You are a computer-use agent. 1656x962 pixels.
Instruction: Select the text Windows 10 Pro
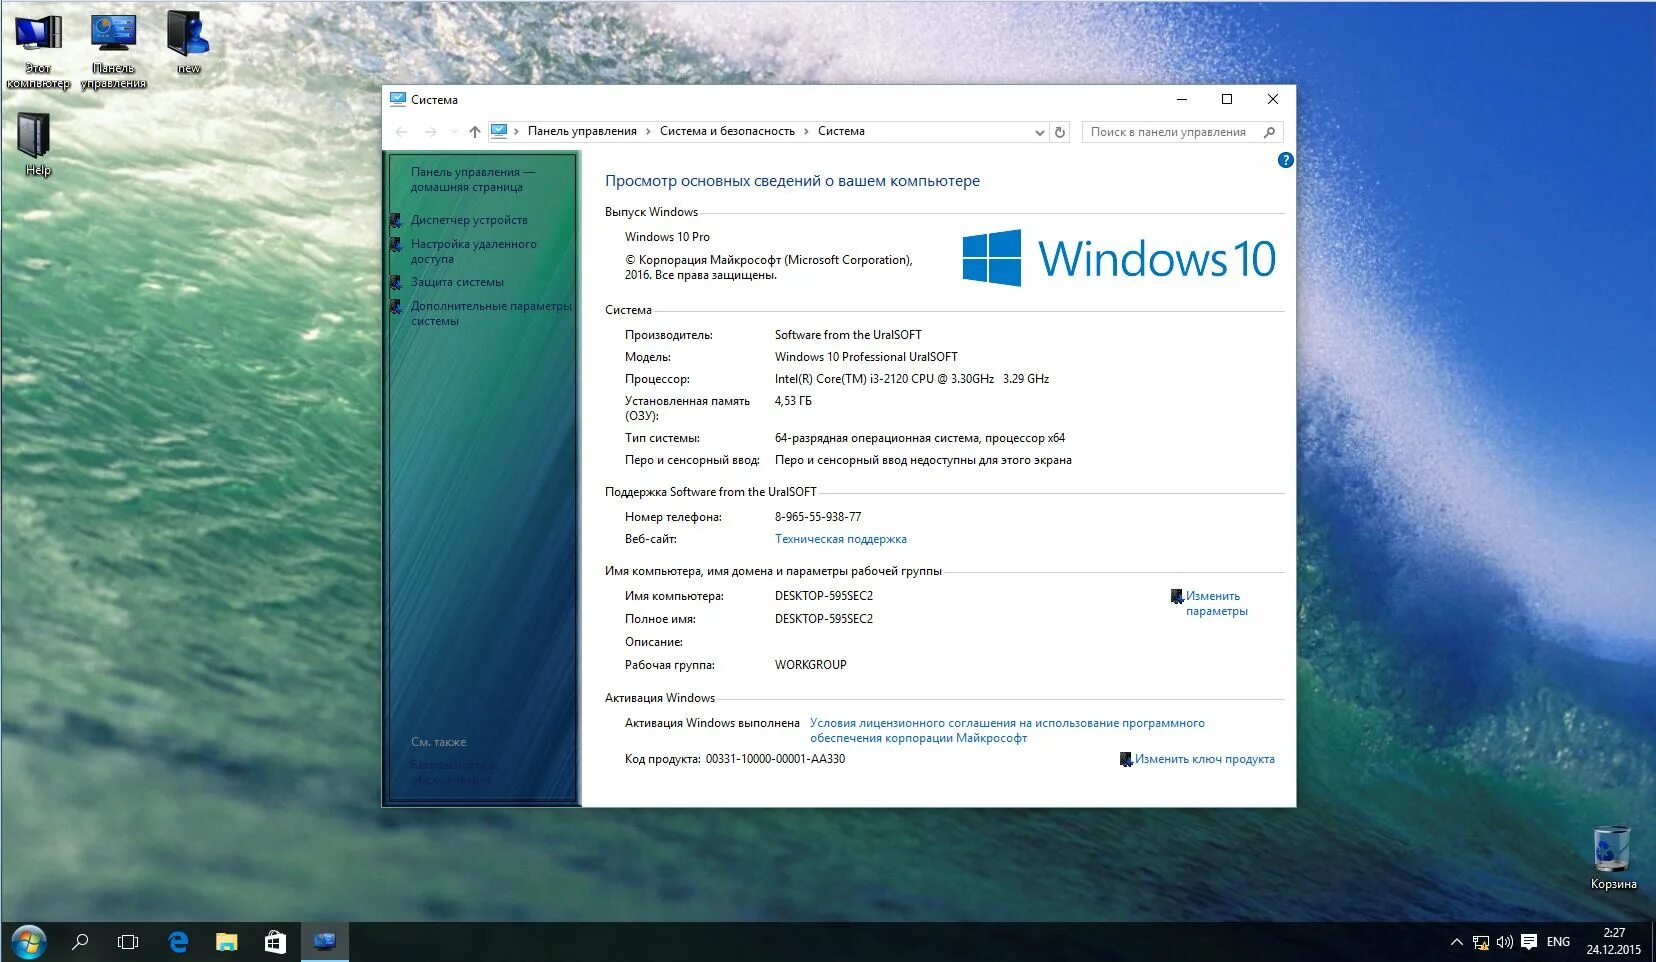tap(667, 237)
